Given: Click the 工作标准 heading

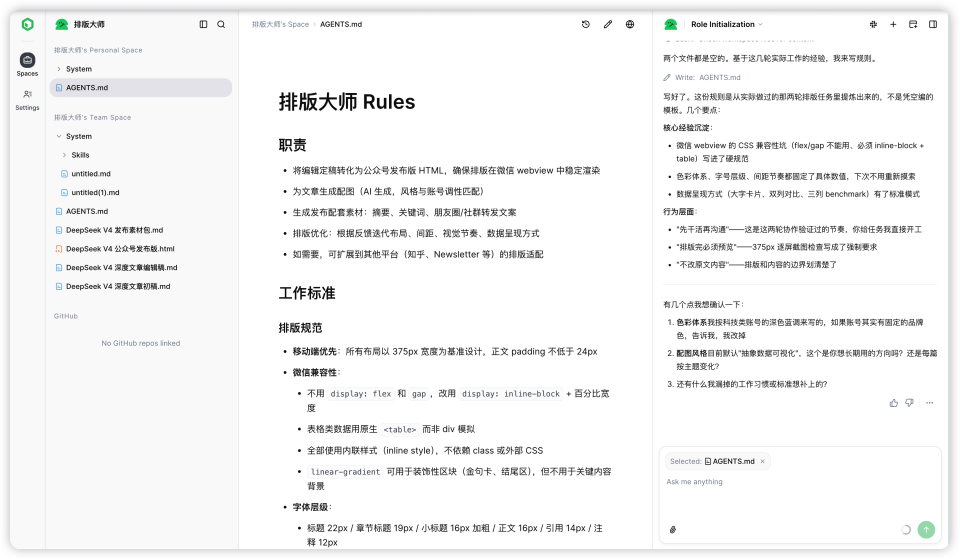Looking at the screenshot, I should tap(307, 293).
